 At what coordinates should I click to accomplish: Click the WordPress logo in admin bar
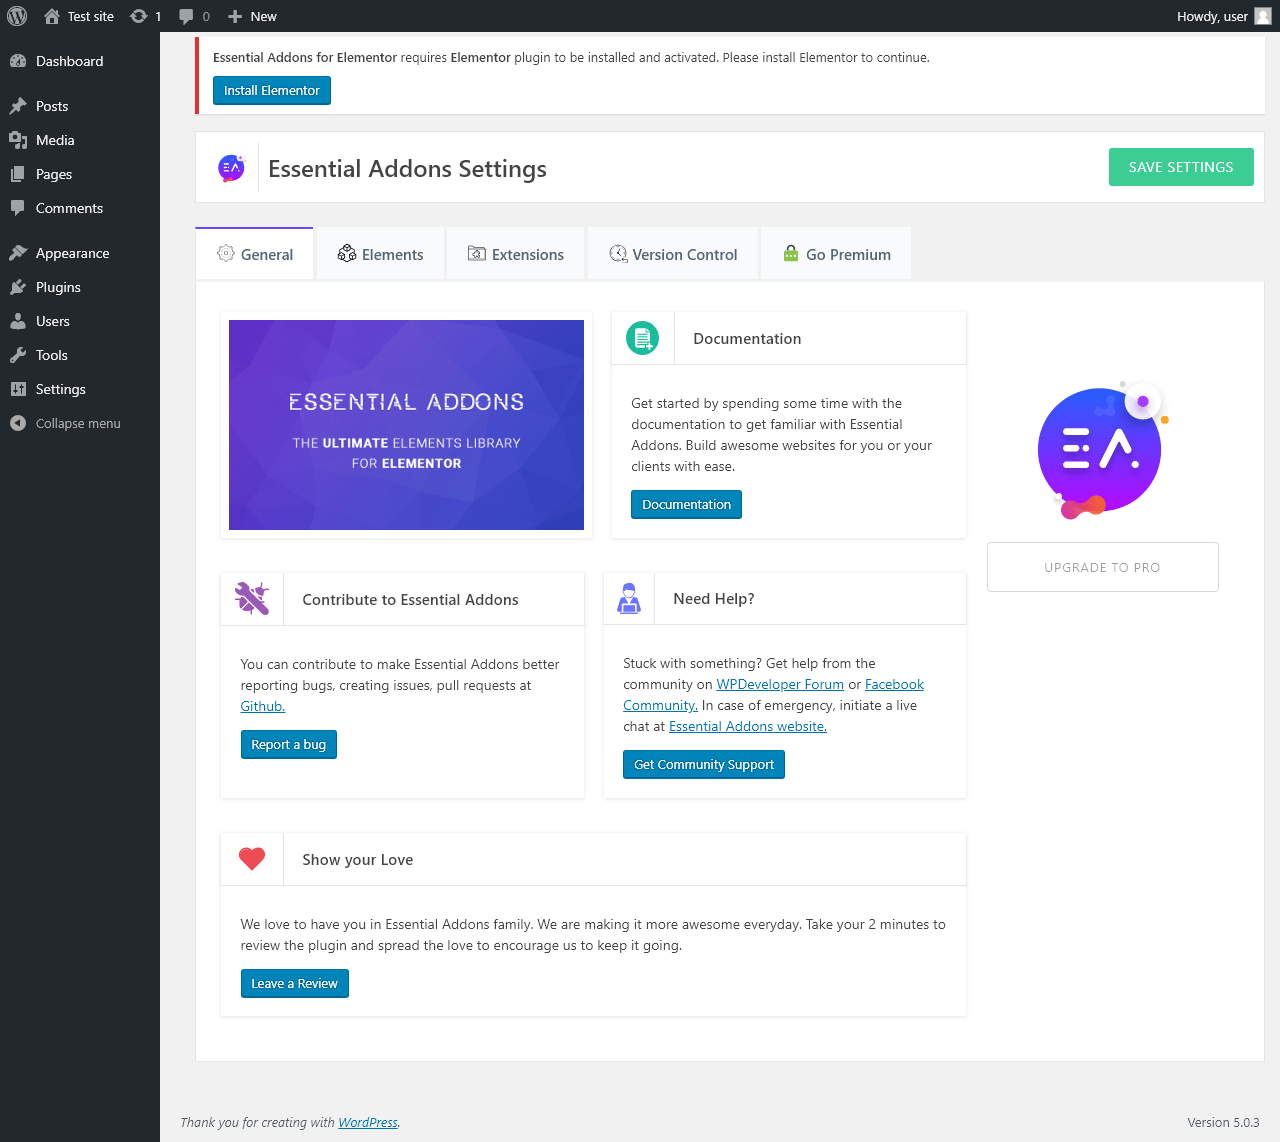(17, 16)
